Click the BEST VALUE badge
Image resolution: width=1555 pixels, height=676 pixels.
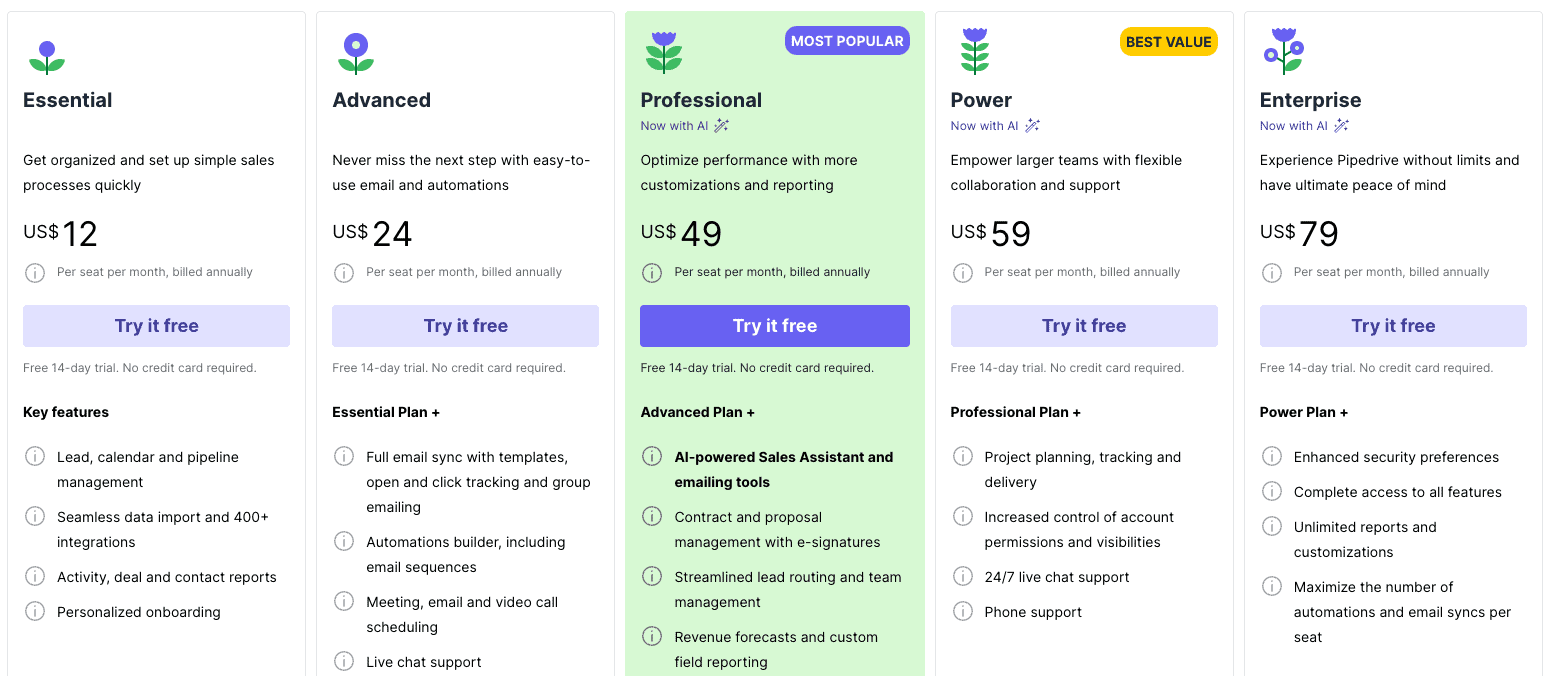click(1168, 42)
